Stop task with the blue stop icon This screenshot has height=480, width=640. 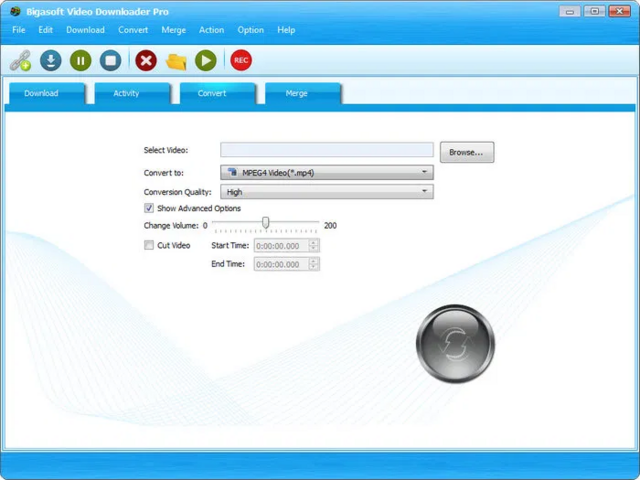(x=111, y=60)
